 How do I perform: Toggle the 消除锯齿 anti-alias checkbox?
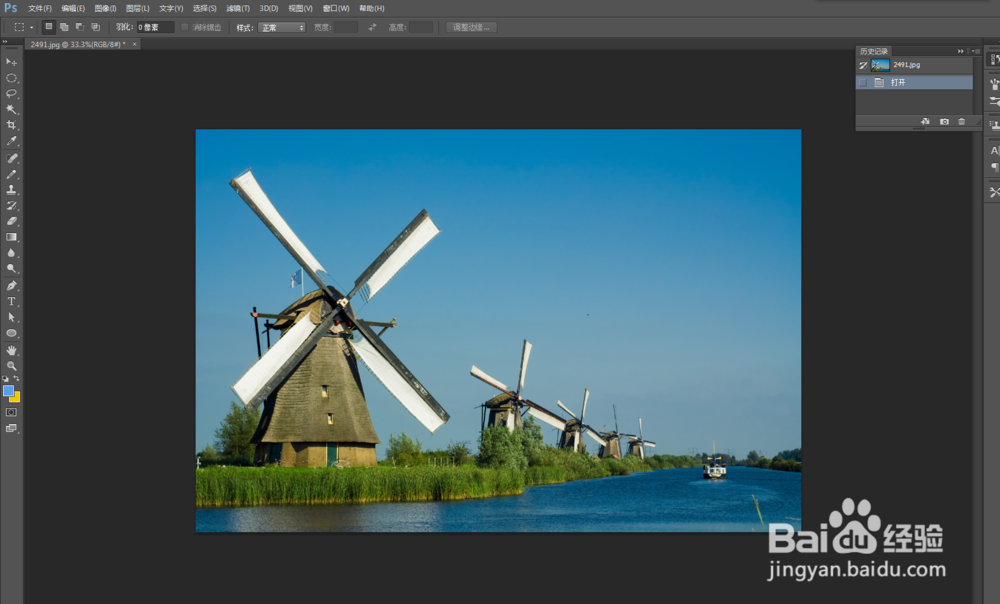[185, 27]
